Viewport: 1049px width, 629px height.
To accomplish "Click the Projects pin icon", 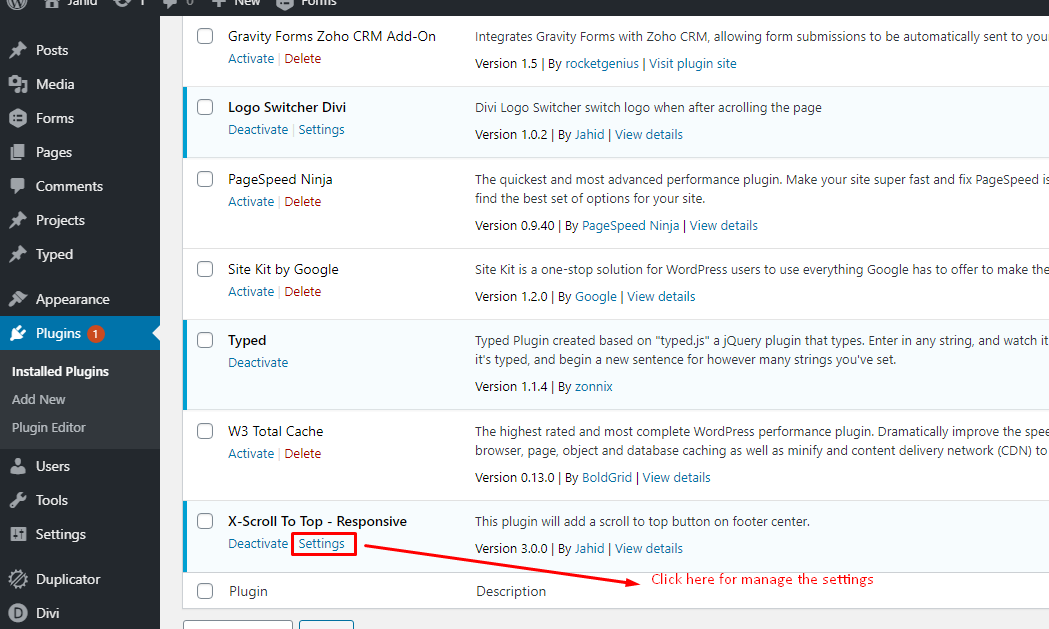I will tap(18, 220).
